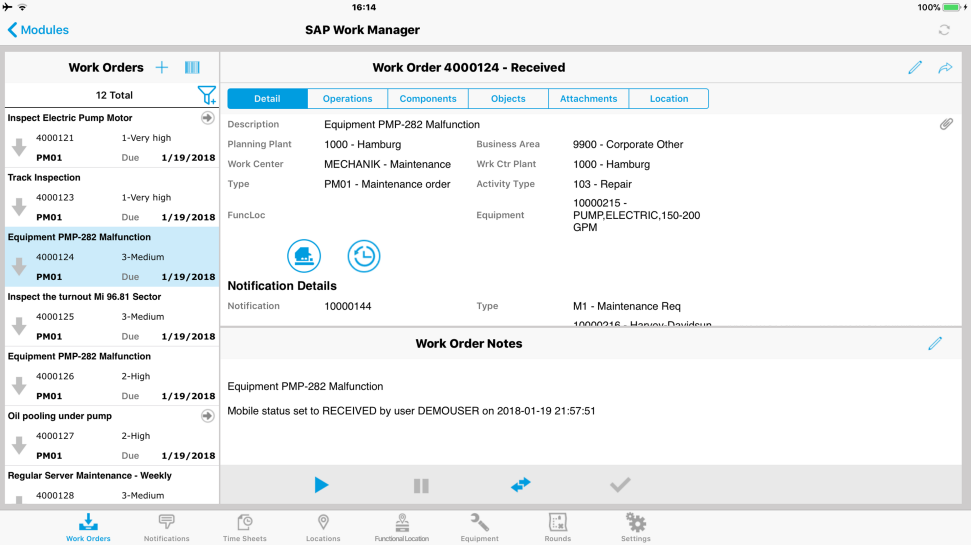This screenshot has height=545, width=971.
Task: Go back to Modules
Action: (x=38, y=30)
